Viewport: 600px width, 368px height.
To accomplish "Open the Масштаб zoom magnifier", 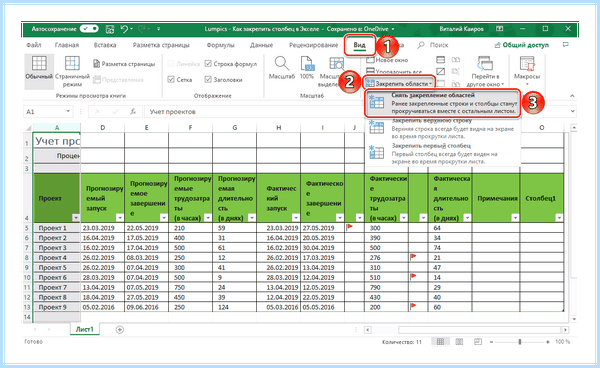I will pos(282,68).
